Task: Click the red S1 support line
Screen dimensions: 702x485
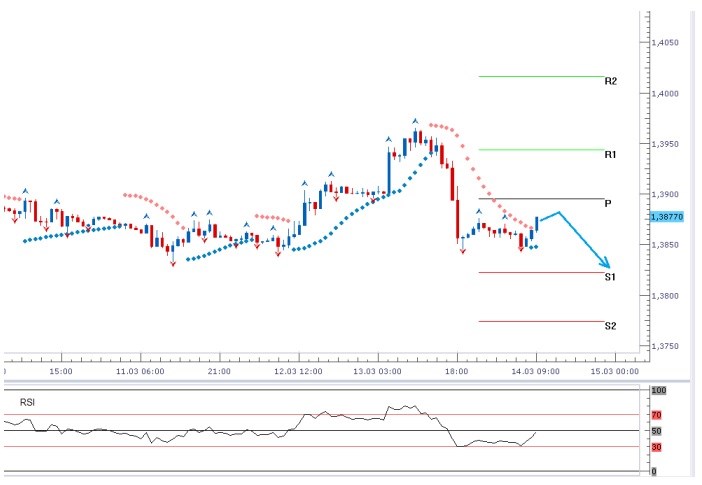Action: tap(541, 272)
